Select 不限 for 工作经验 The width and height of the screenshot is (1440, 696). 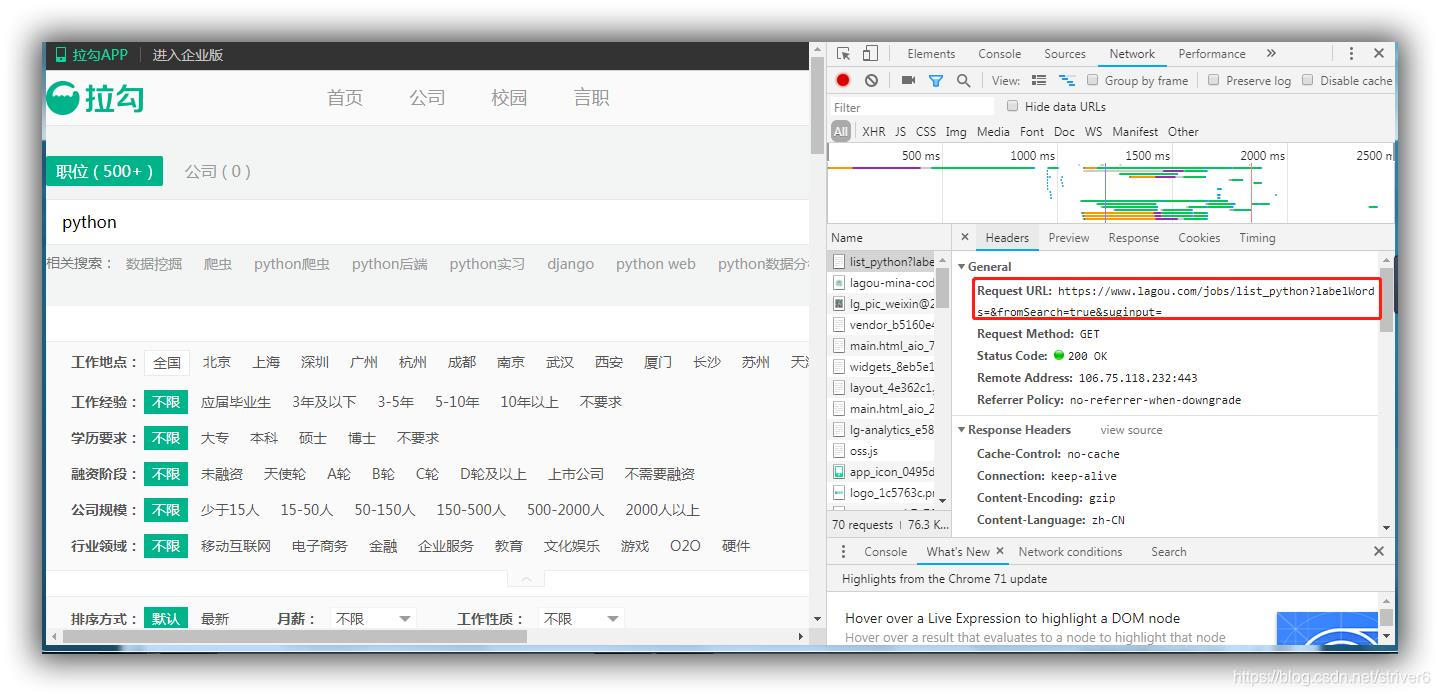click(x=166, y=402)
